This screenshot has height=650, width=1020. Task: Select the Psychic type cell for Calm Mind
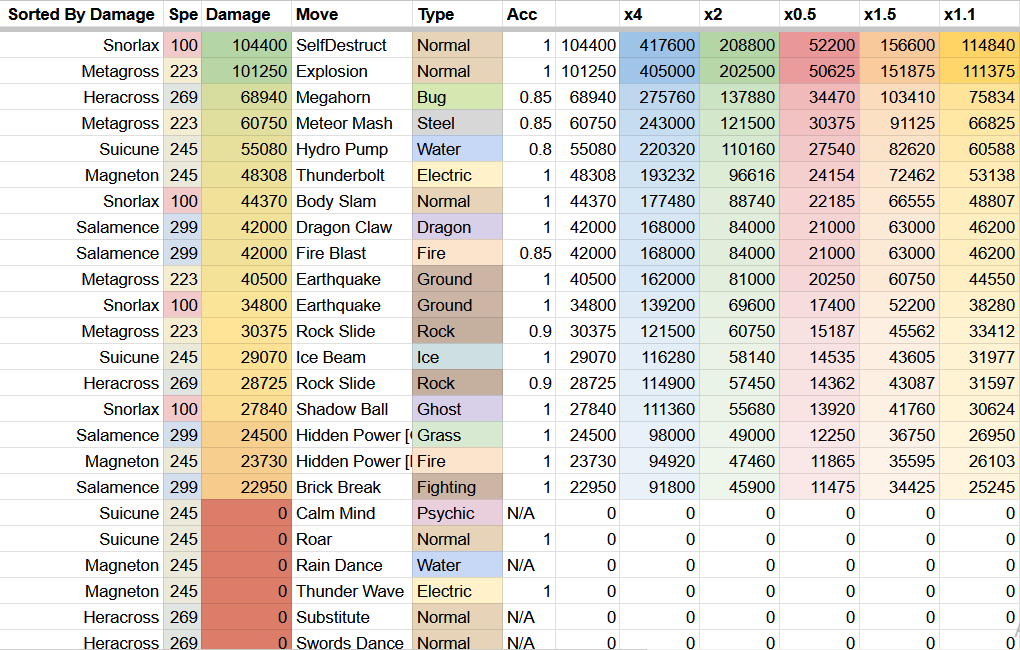click(456, 513)
